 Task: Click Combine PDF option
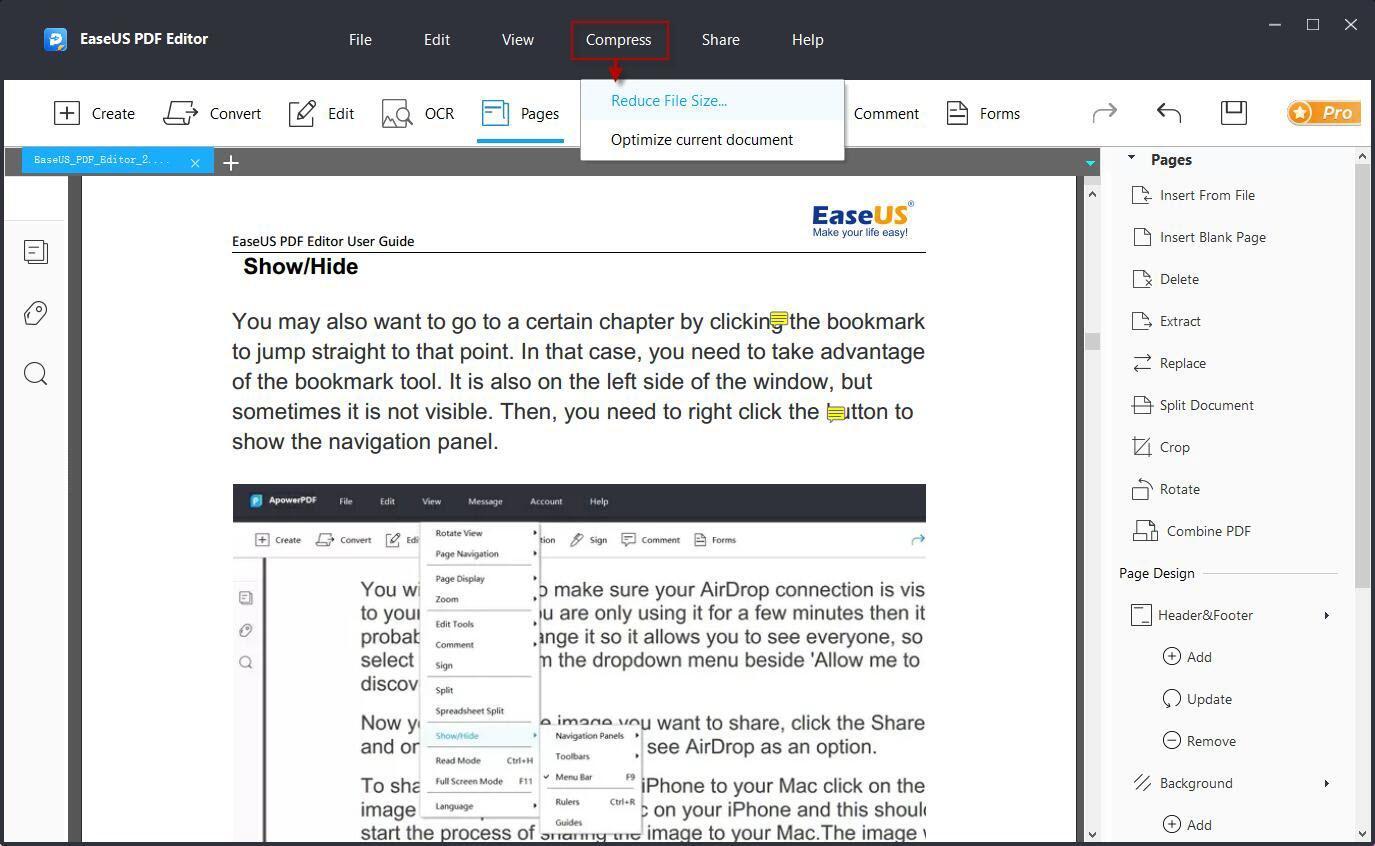(1191, 531)
